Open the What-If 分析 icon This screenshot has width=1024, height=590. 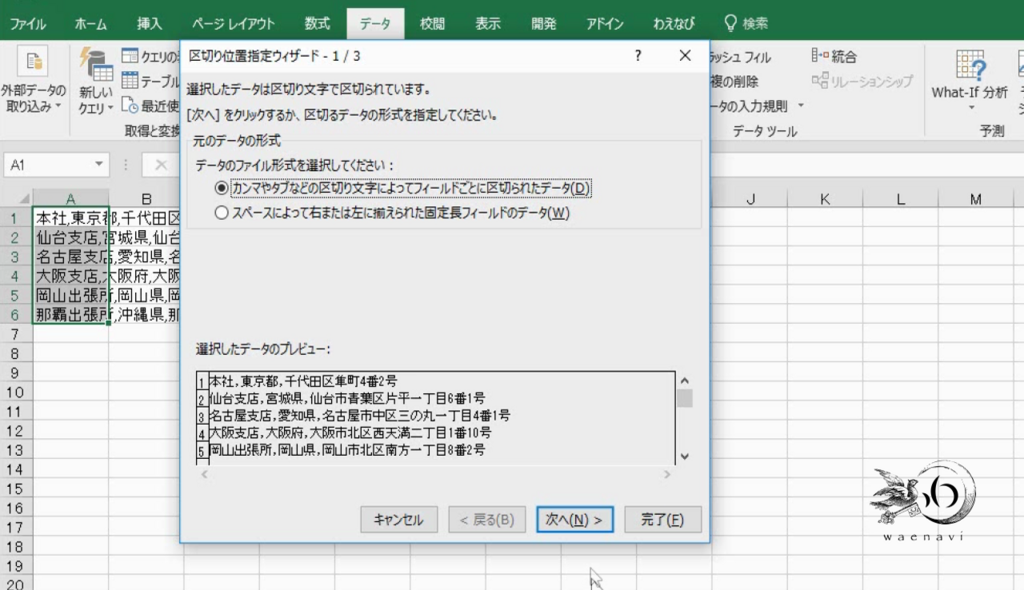point(970,66)
